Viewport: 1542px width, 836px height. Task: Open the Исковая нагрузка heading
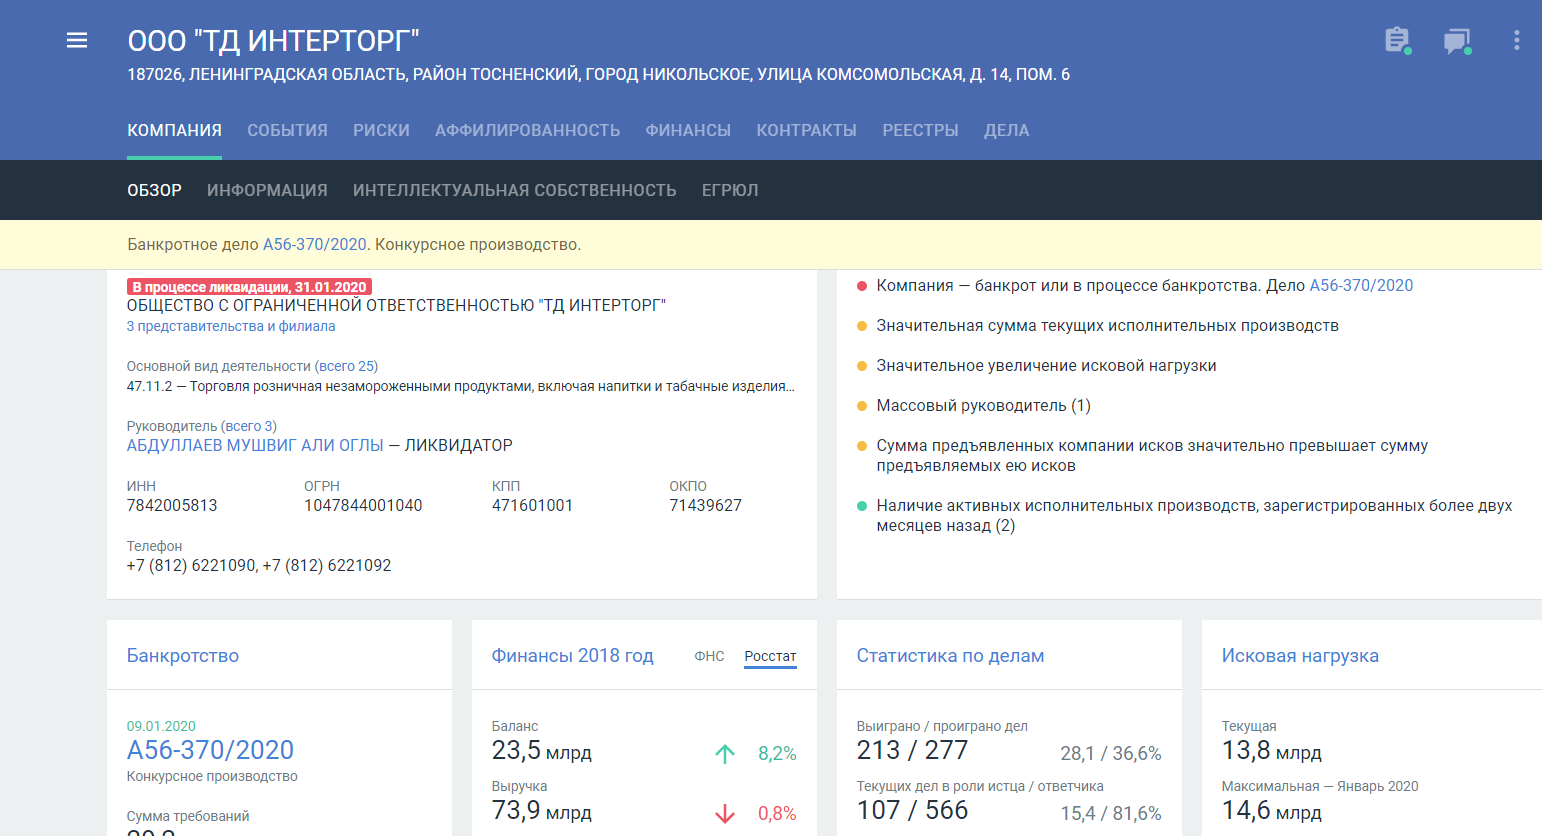pos(1300,656)
